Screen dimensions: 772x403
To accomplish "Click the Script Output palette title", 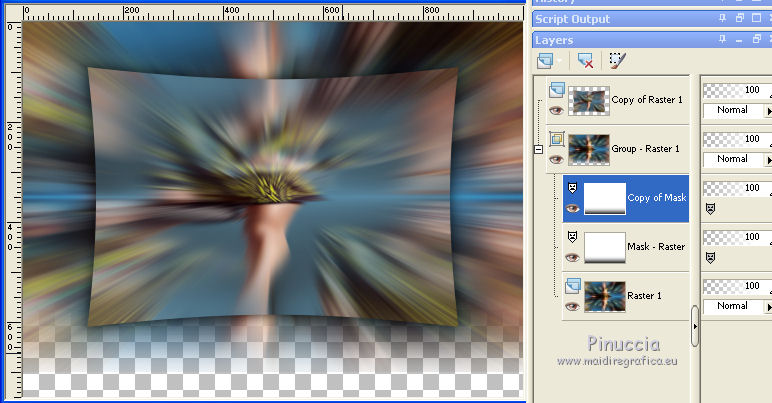I will coord(573,19).
